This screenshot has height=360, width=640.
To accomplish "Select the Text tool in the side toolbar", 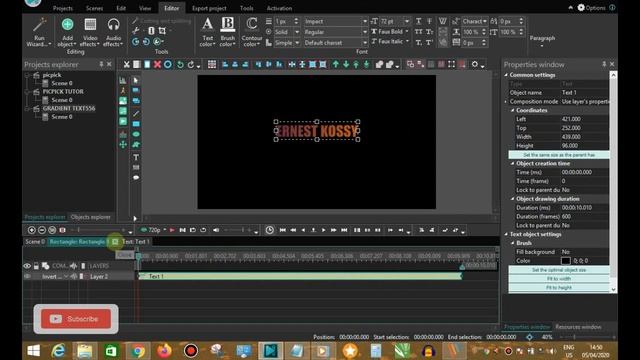I will pos(136,157).
